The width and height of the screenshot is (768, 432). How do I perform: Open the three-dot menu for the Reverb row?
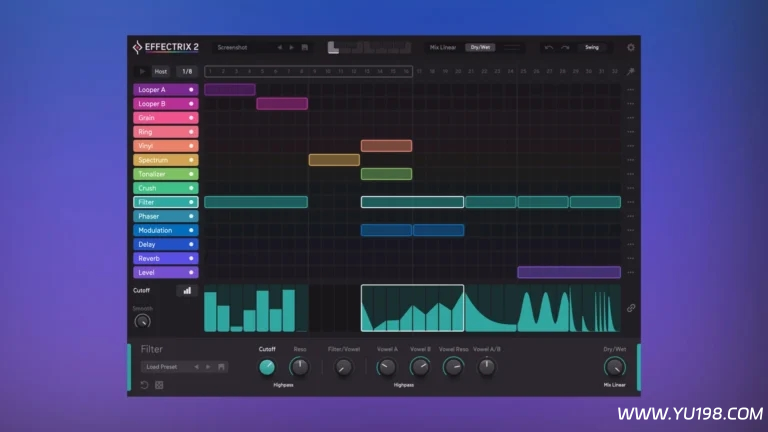point(630,259)
